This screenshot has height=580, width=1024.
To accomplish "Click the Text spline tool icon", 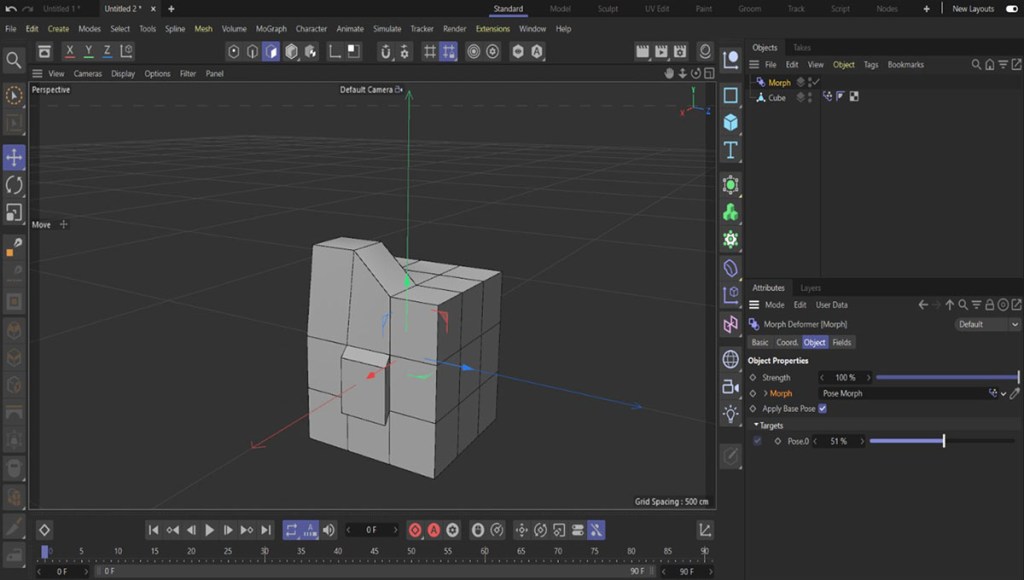I will pyautogui.click(x=731, y=150).
